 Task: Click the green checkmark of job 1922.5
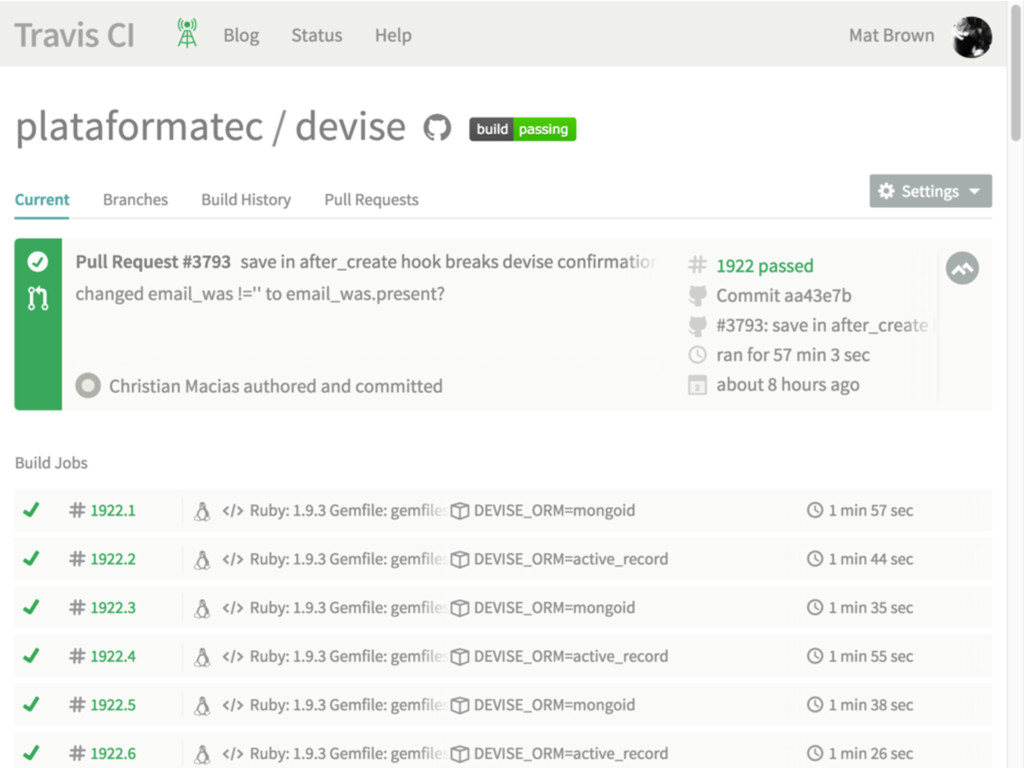pos(31,704)
